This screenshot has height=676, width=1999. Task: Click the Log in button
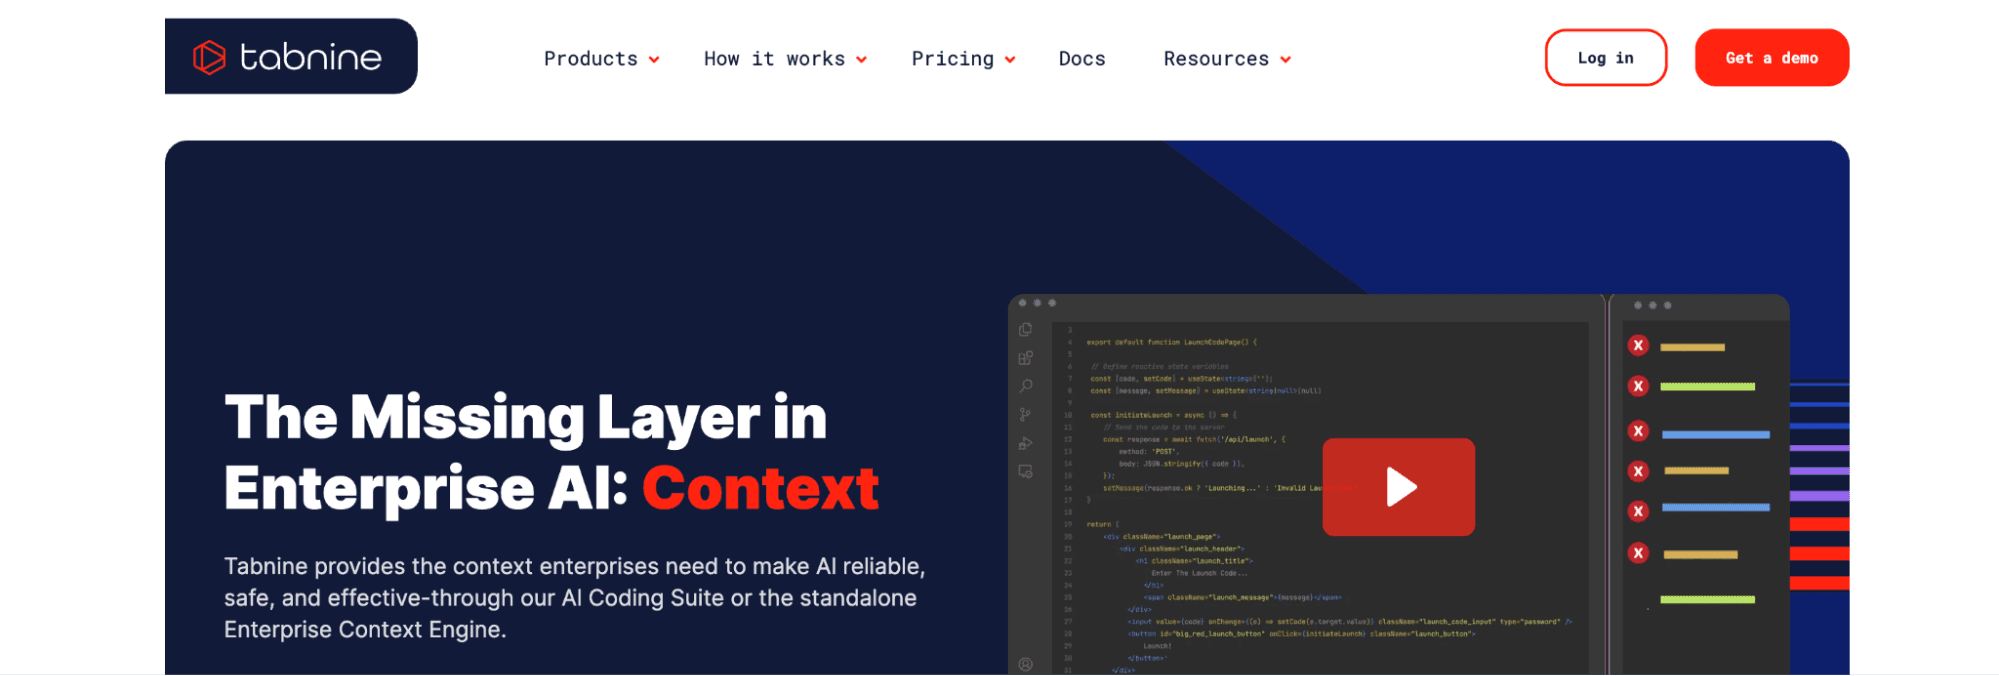click(x=1606, y=58)
